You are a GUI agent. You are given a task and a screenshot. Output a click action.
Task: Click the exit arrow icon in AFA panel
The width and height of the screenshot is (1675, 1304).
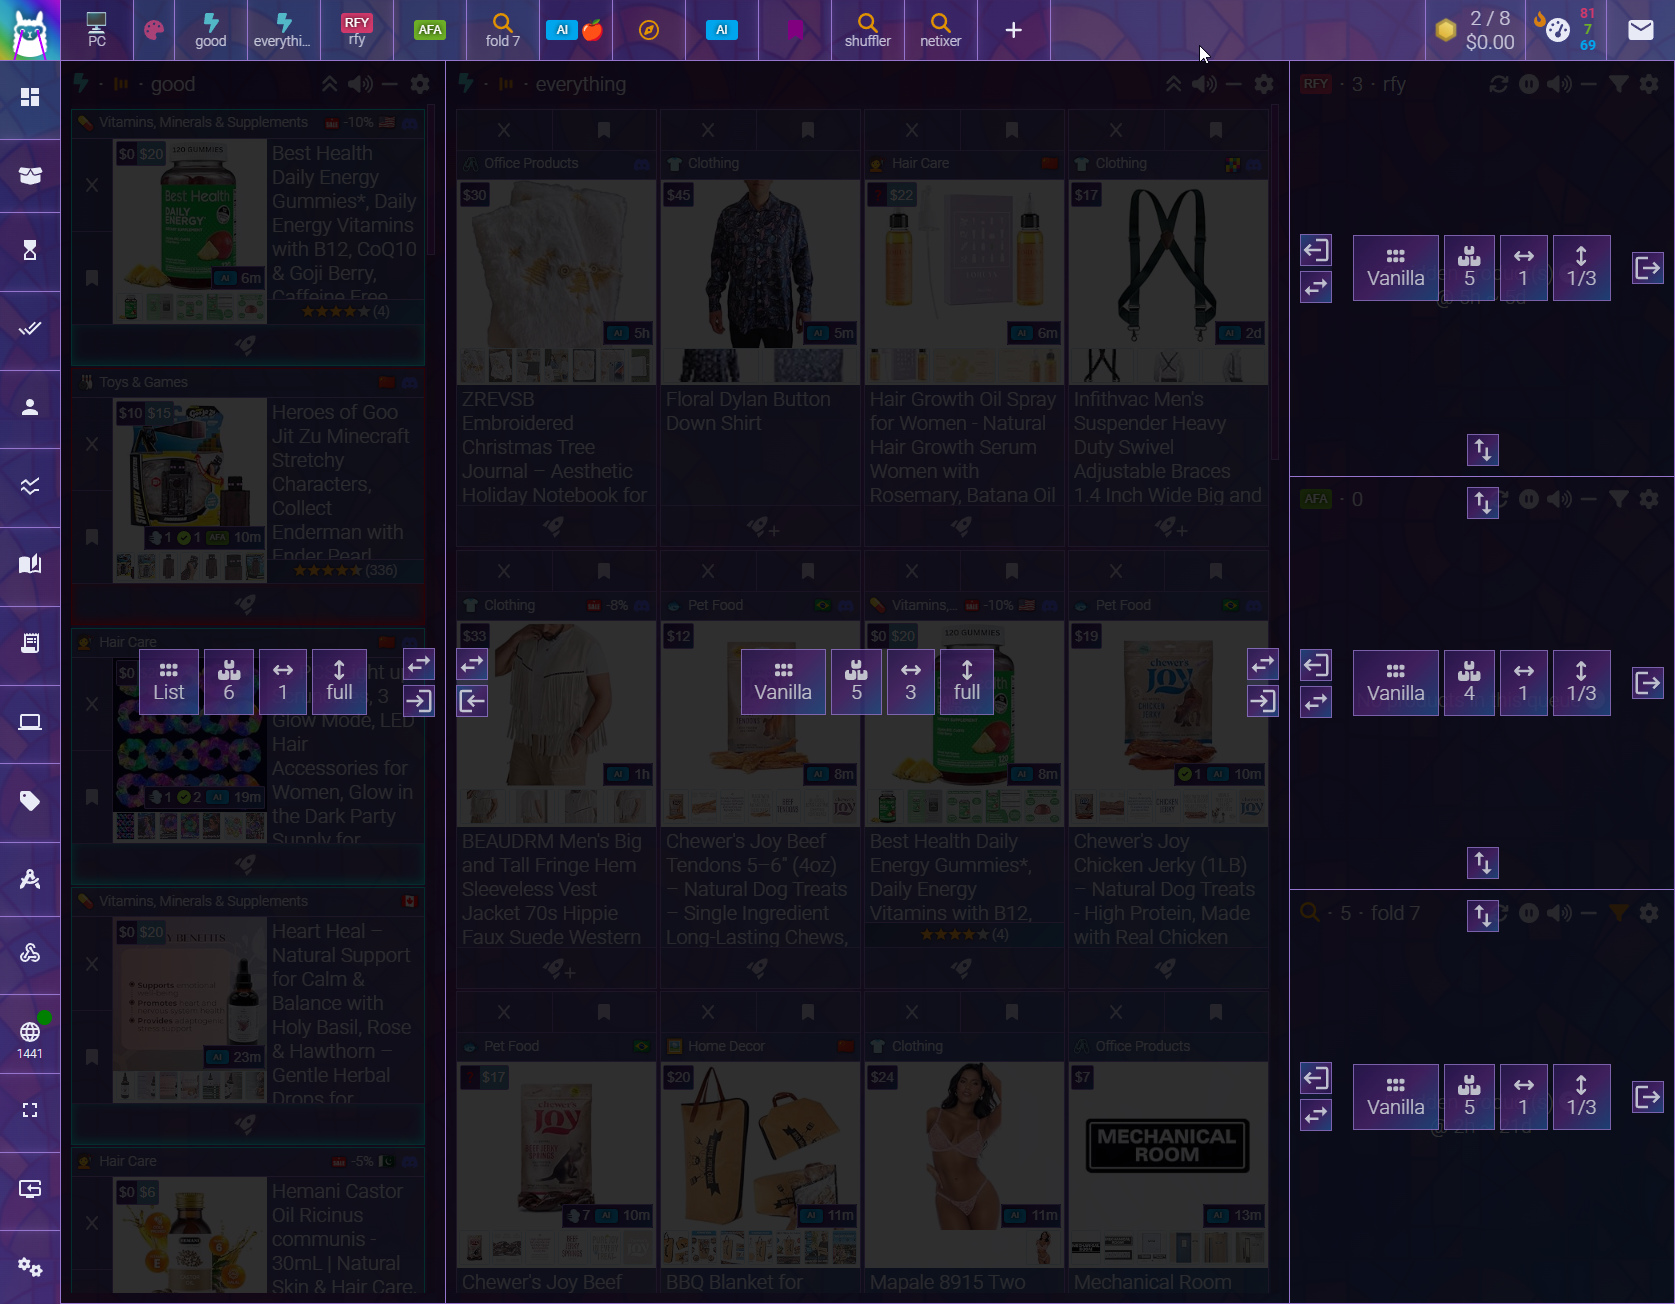[1648, 683]
